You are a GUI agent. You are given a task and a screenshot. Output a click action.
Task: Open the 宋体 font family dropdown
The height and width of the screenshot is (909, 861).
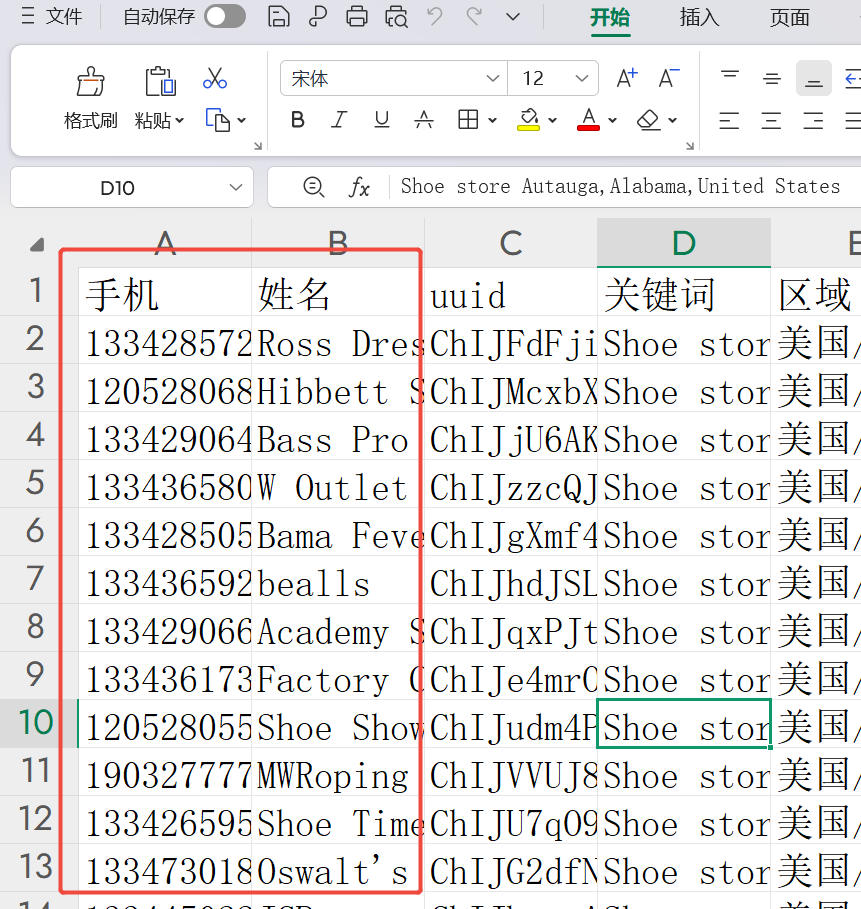[492, 77]
